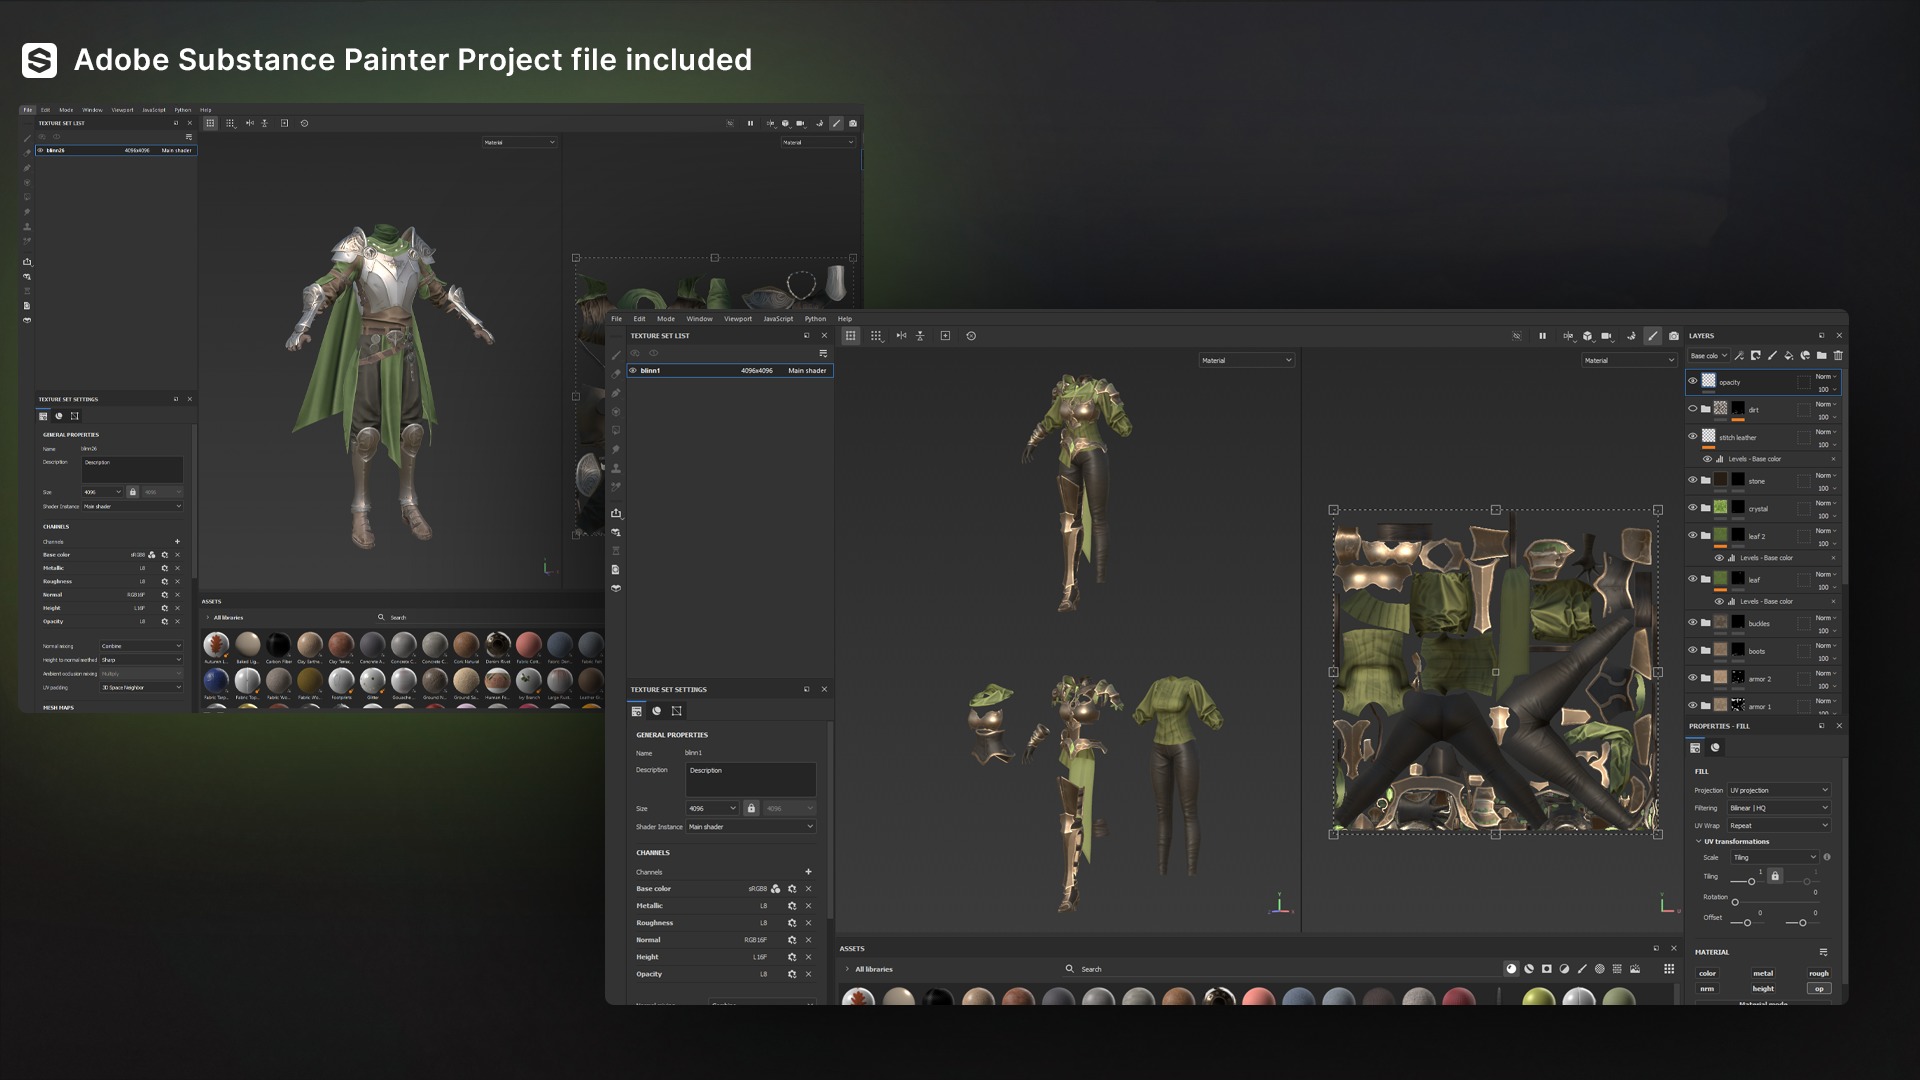Click camera screenshot icon in front toolbar
The width and height of the screenshot is (1920, 1080).
coord(1674,336)
